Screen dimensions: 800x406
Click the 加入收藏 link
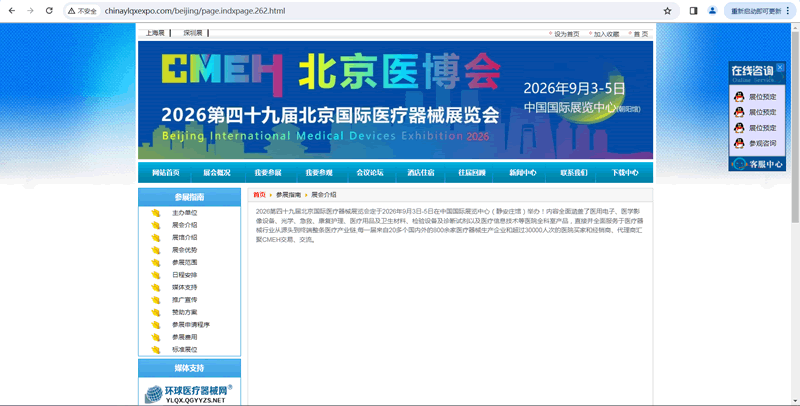coord(605,34)
